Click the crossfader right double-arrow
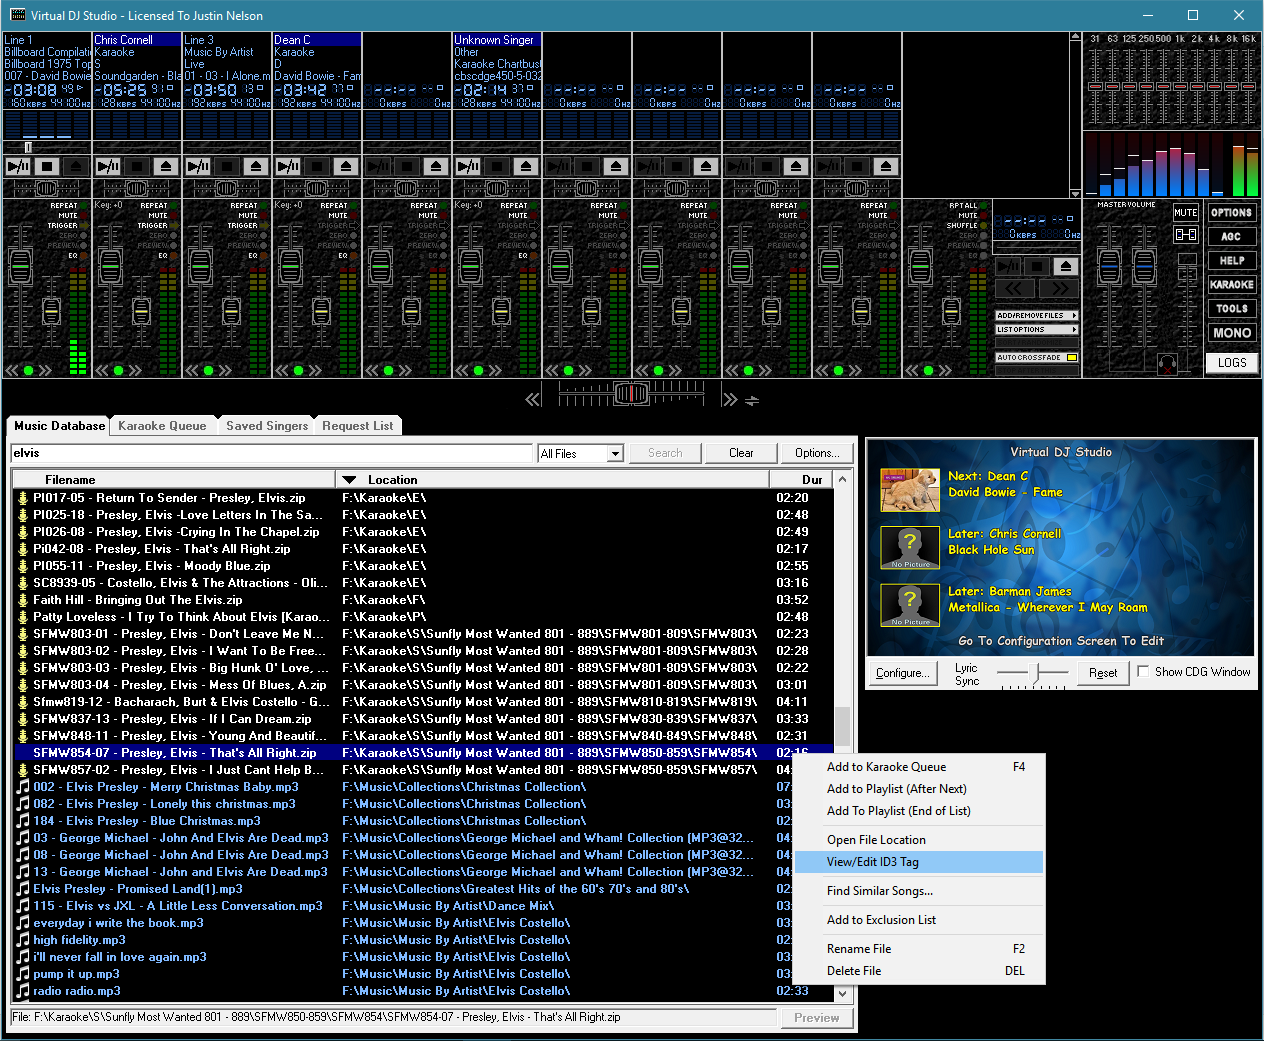The image size is (1264, 1041). [x=730, y=399]
